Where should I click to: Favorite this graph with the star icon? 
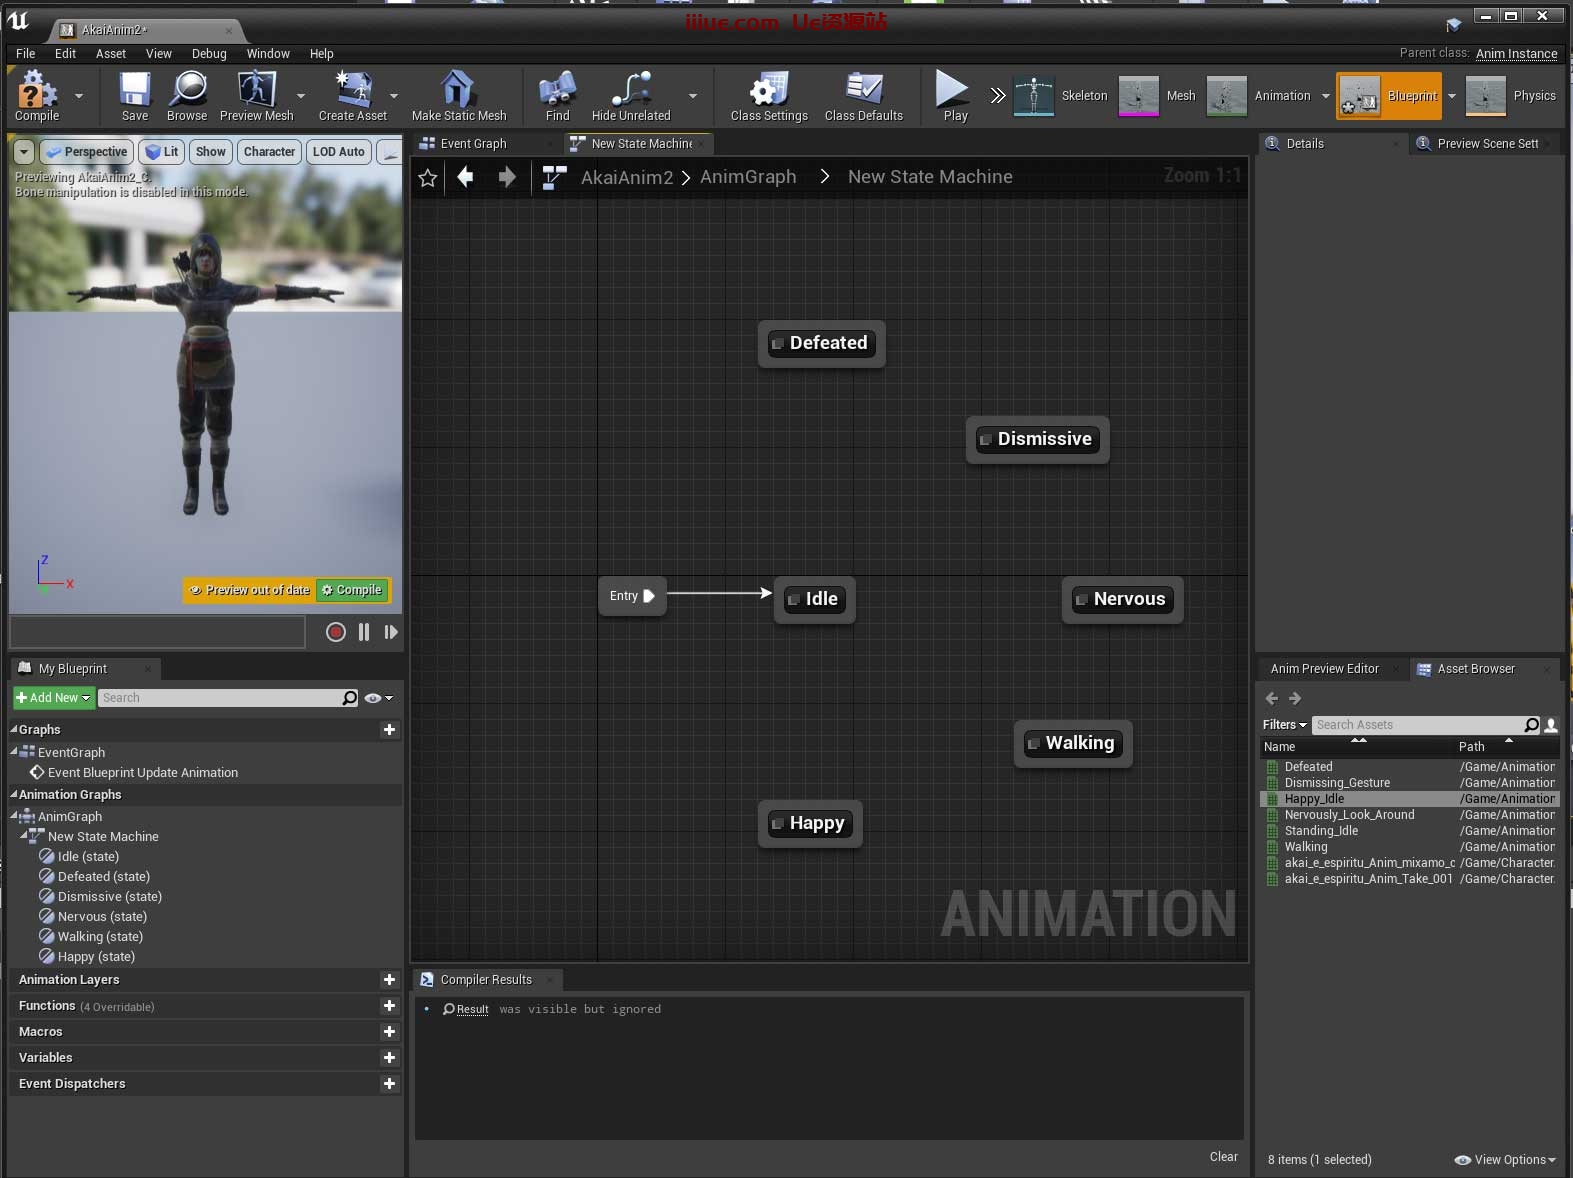pyautogui.click(x=428, y=178)
